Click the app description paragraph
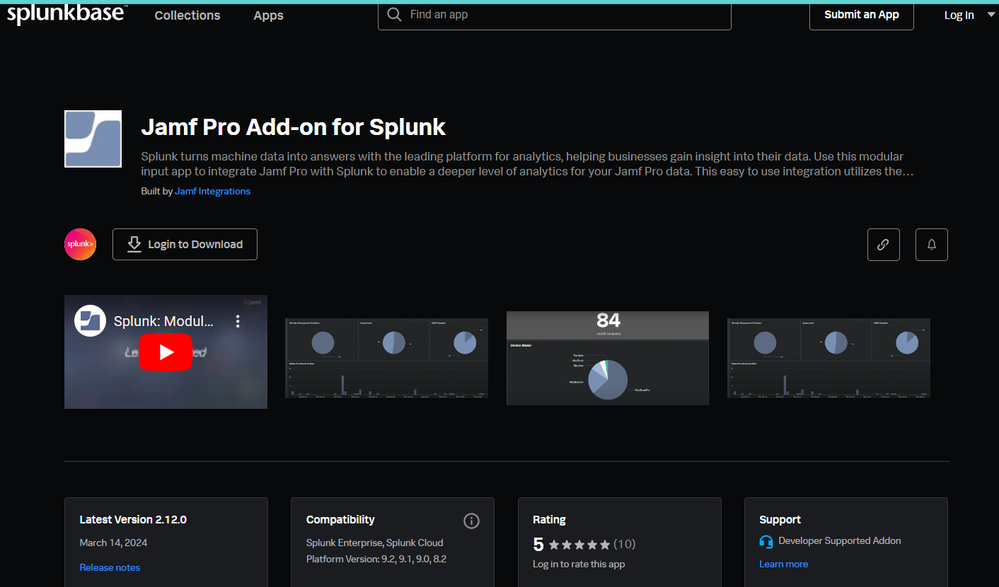The width and height of the screenshot is (999, 587). tap(528, 164)
